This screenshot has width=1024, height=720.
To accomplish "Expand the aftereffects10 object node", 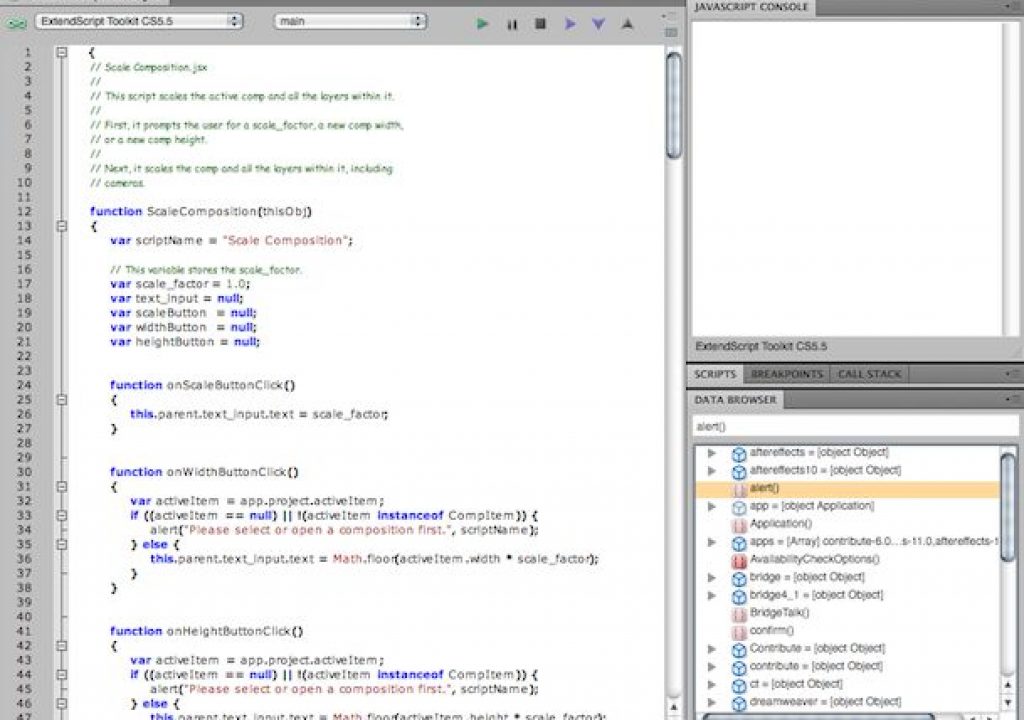I will pos(712,470).
